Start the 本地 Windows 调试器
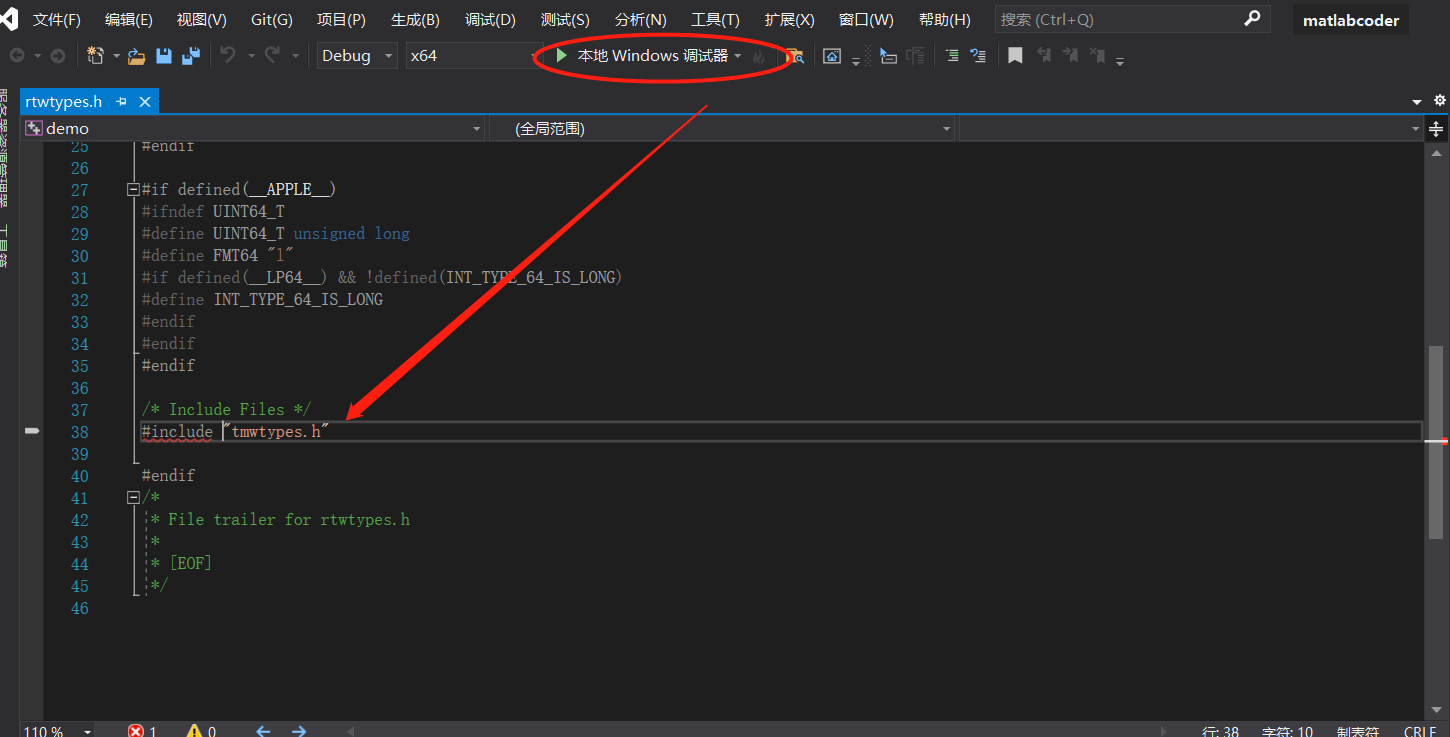 tap(645, 56)
